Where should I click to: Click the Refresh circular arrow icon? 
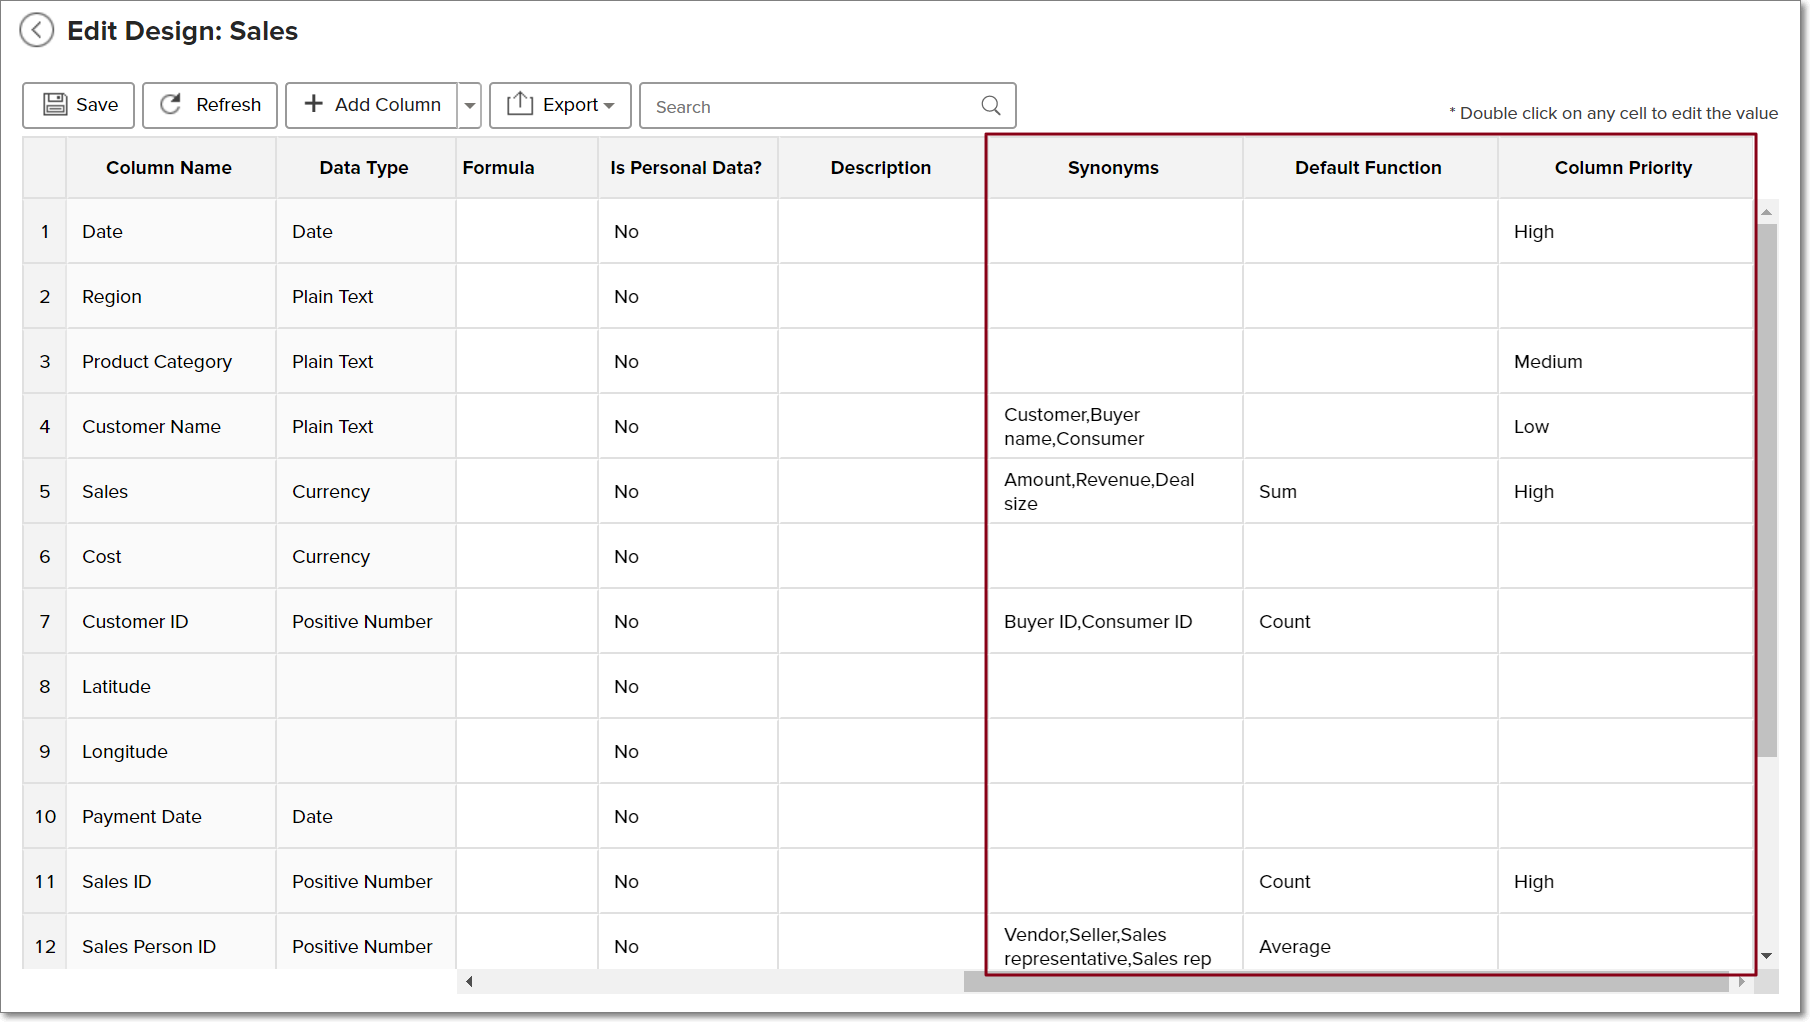coord(171,105)
